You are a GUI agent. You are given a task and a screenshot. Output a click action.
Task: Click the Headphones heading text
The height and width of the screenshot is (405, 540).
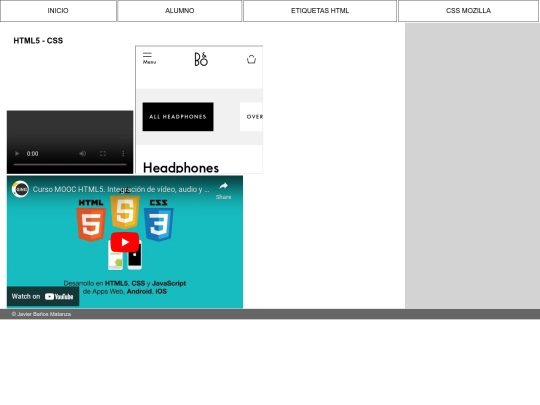(181, 167)
